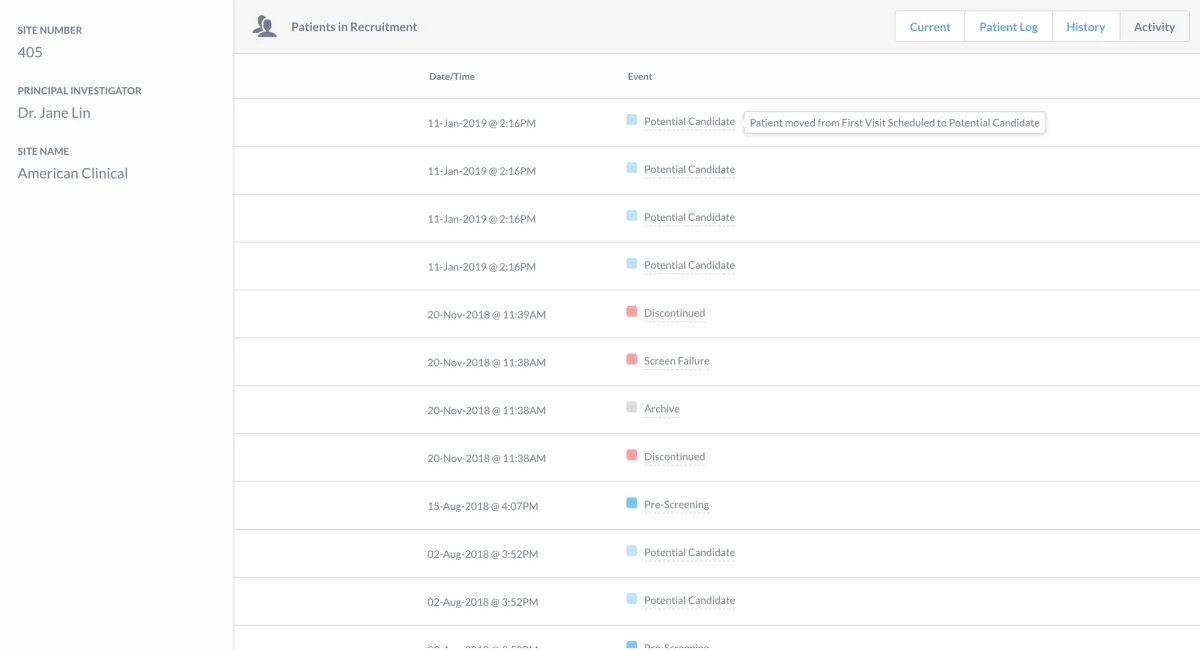Click the Discontinued event at 11:39AM
1200x650 pixels.
coord(675,313)
